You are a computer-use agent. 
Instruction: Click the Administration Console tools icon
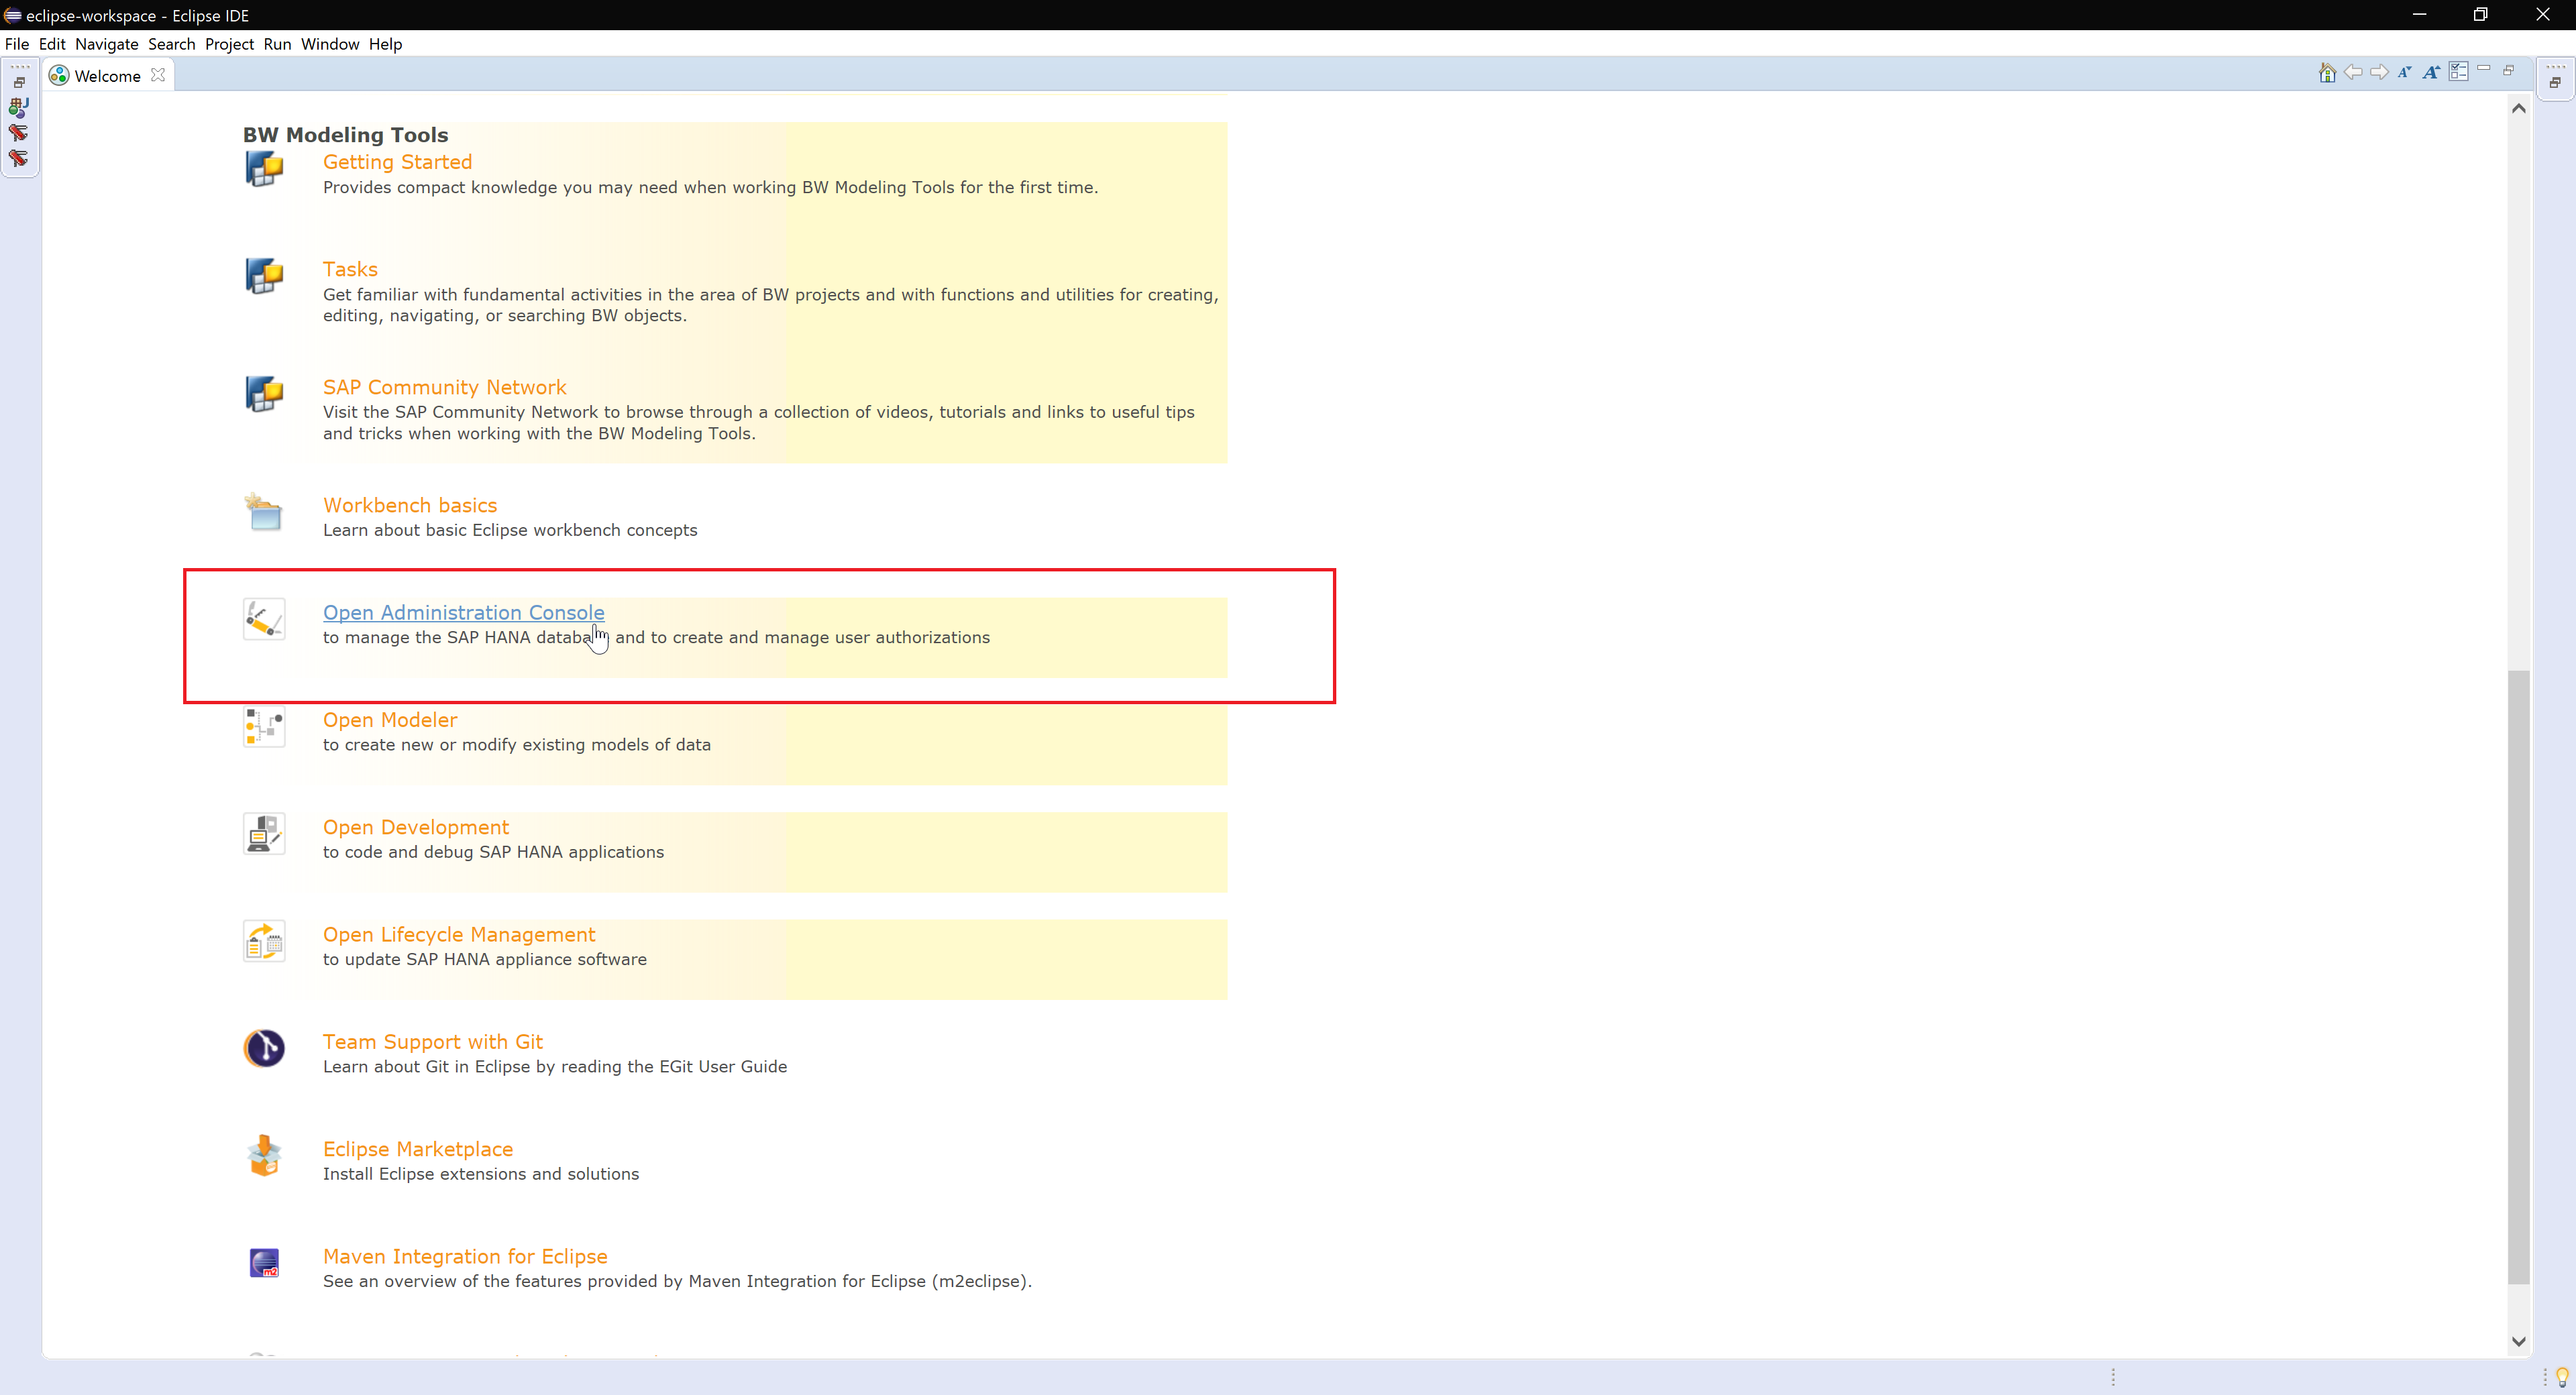pyautogui.click(x=264, y=619)
